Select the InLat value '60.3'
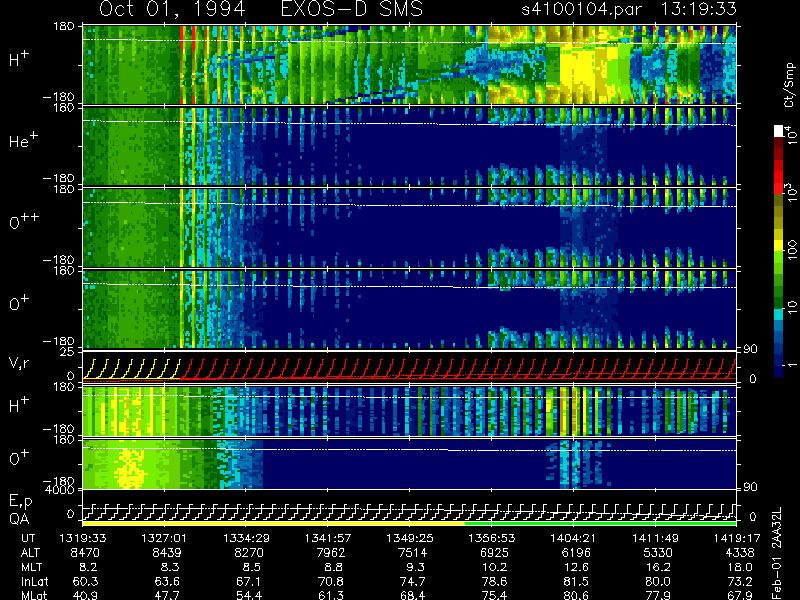Image resolution: width=800 pixels, height=600 pixels. (85, 581)
